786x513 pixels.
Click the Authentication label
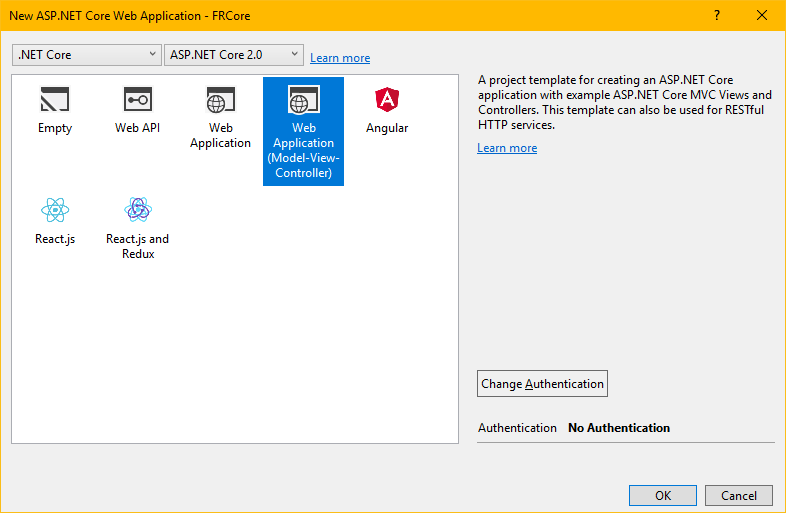pos(517,428)
